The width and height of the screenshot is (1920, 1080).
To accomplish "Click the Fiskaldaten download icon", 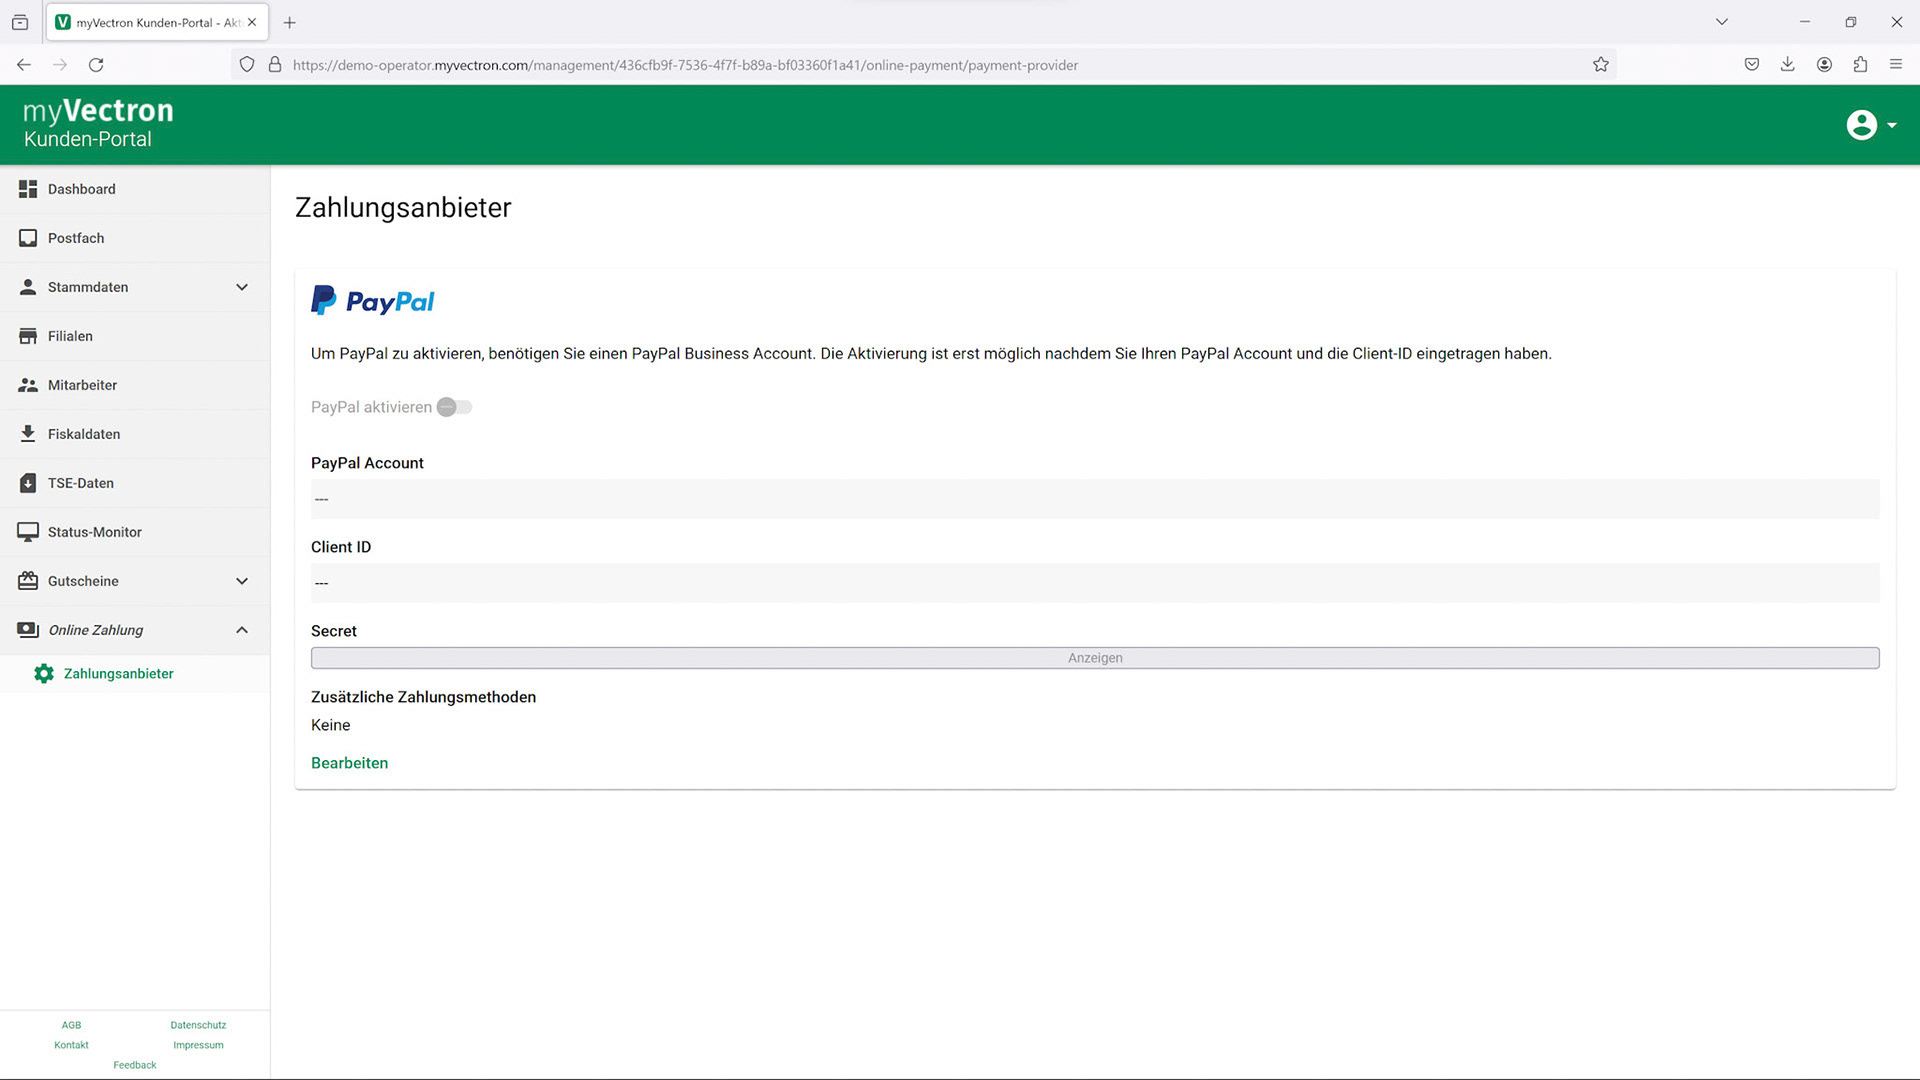I will 28,434.
